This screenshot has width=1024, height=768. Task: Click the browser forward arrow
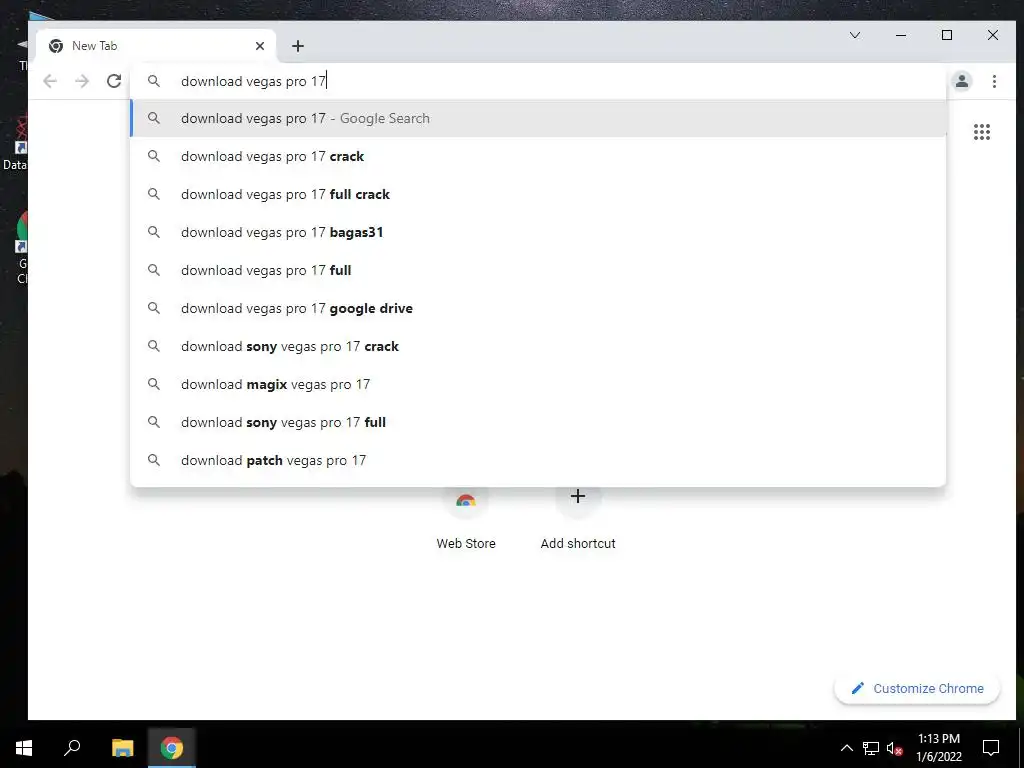[x=82, y=81]
